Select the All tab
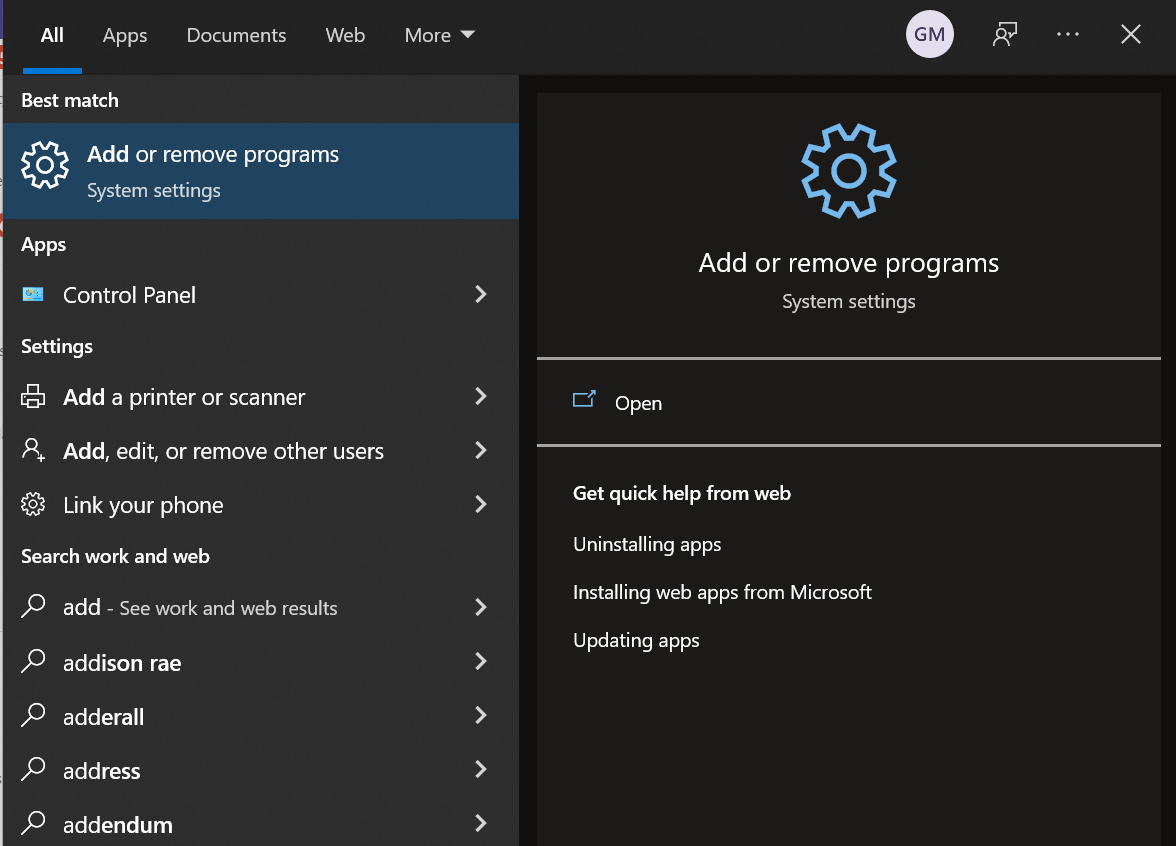The height and width of the screenshot is (846, 1176). point(52,35)
